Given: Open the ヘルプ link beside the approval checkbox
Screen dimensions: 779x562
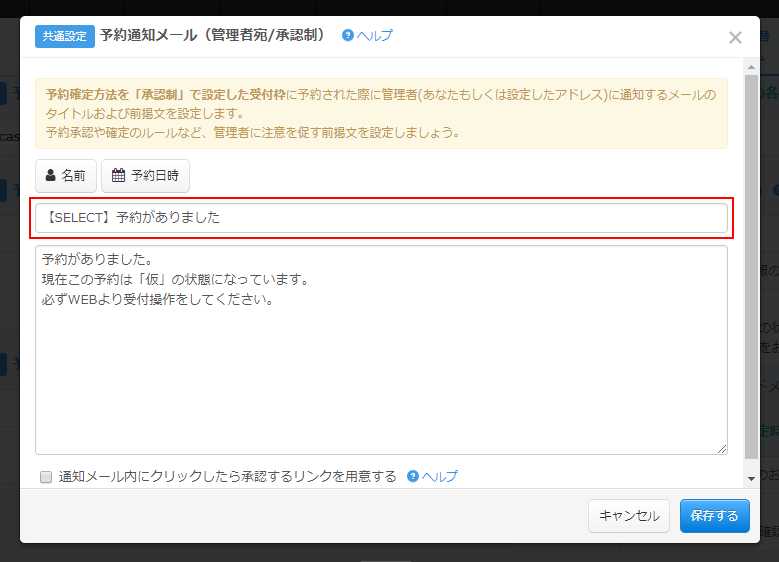Looking at the screenshot, I should click(x=440, y=476).
